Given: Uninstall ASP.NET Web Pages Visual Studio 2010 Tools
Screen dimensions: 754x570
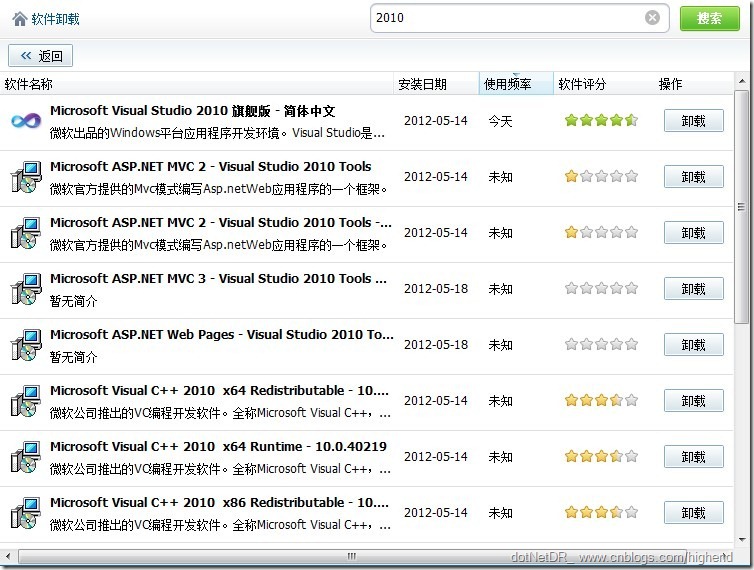Looking at the screenshot, I should point(693,344).
